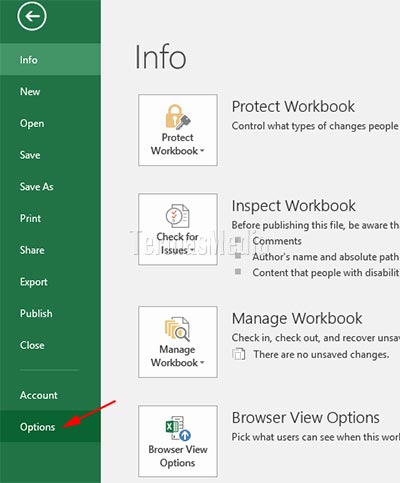Viewport: 400px width, 483px height.
Task: Click the large Info page title
Action: 160,57
